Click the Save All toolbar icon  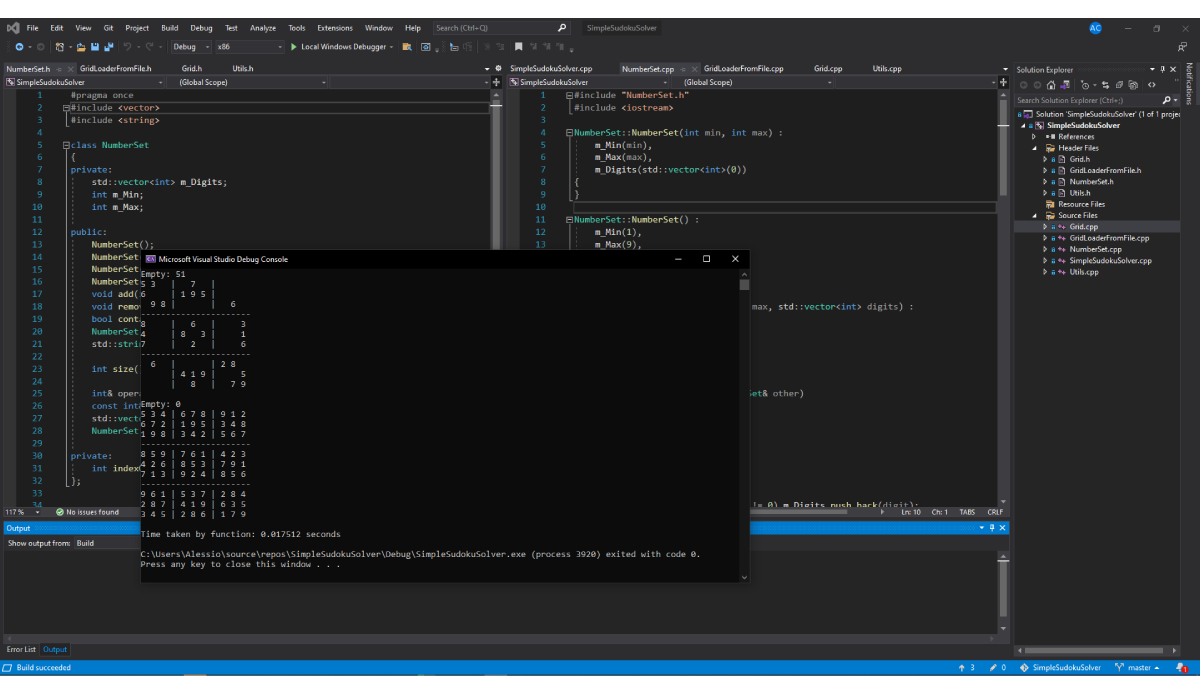click(x=108, y=47)
